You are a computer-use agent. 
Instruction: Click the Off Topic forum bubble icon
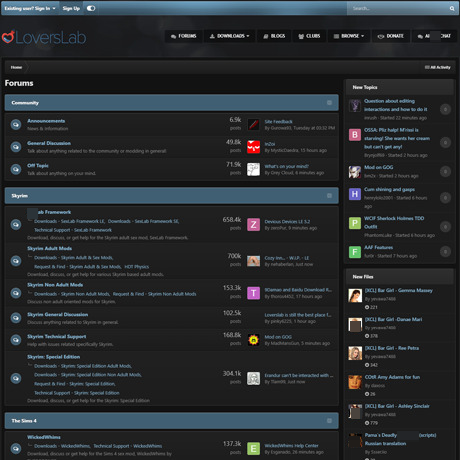point(16,169)
